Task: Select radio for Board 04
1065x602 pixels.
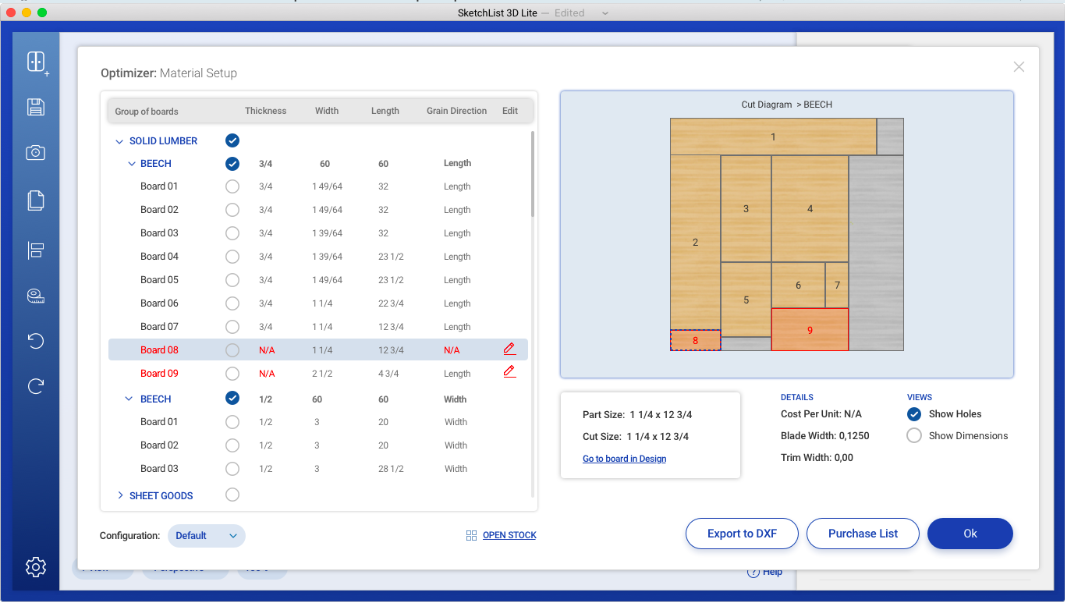Action: [x=232, y=256]
